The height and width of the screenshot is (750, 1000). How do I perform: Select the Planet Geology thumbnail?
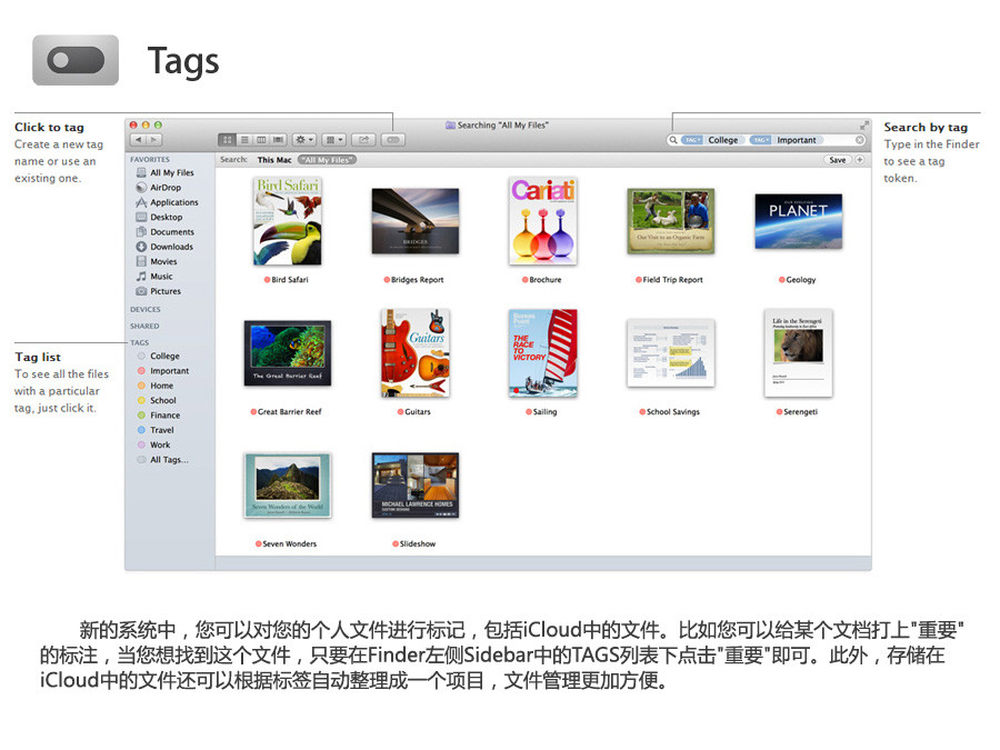[798, 221]
